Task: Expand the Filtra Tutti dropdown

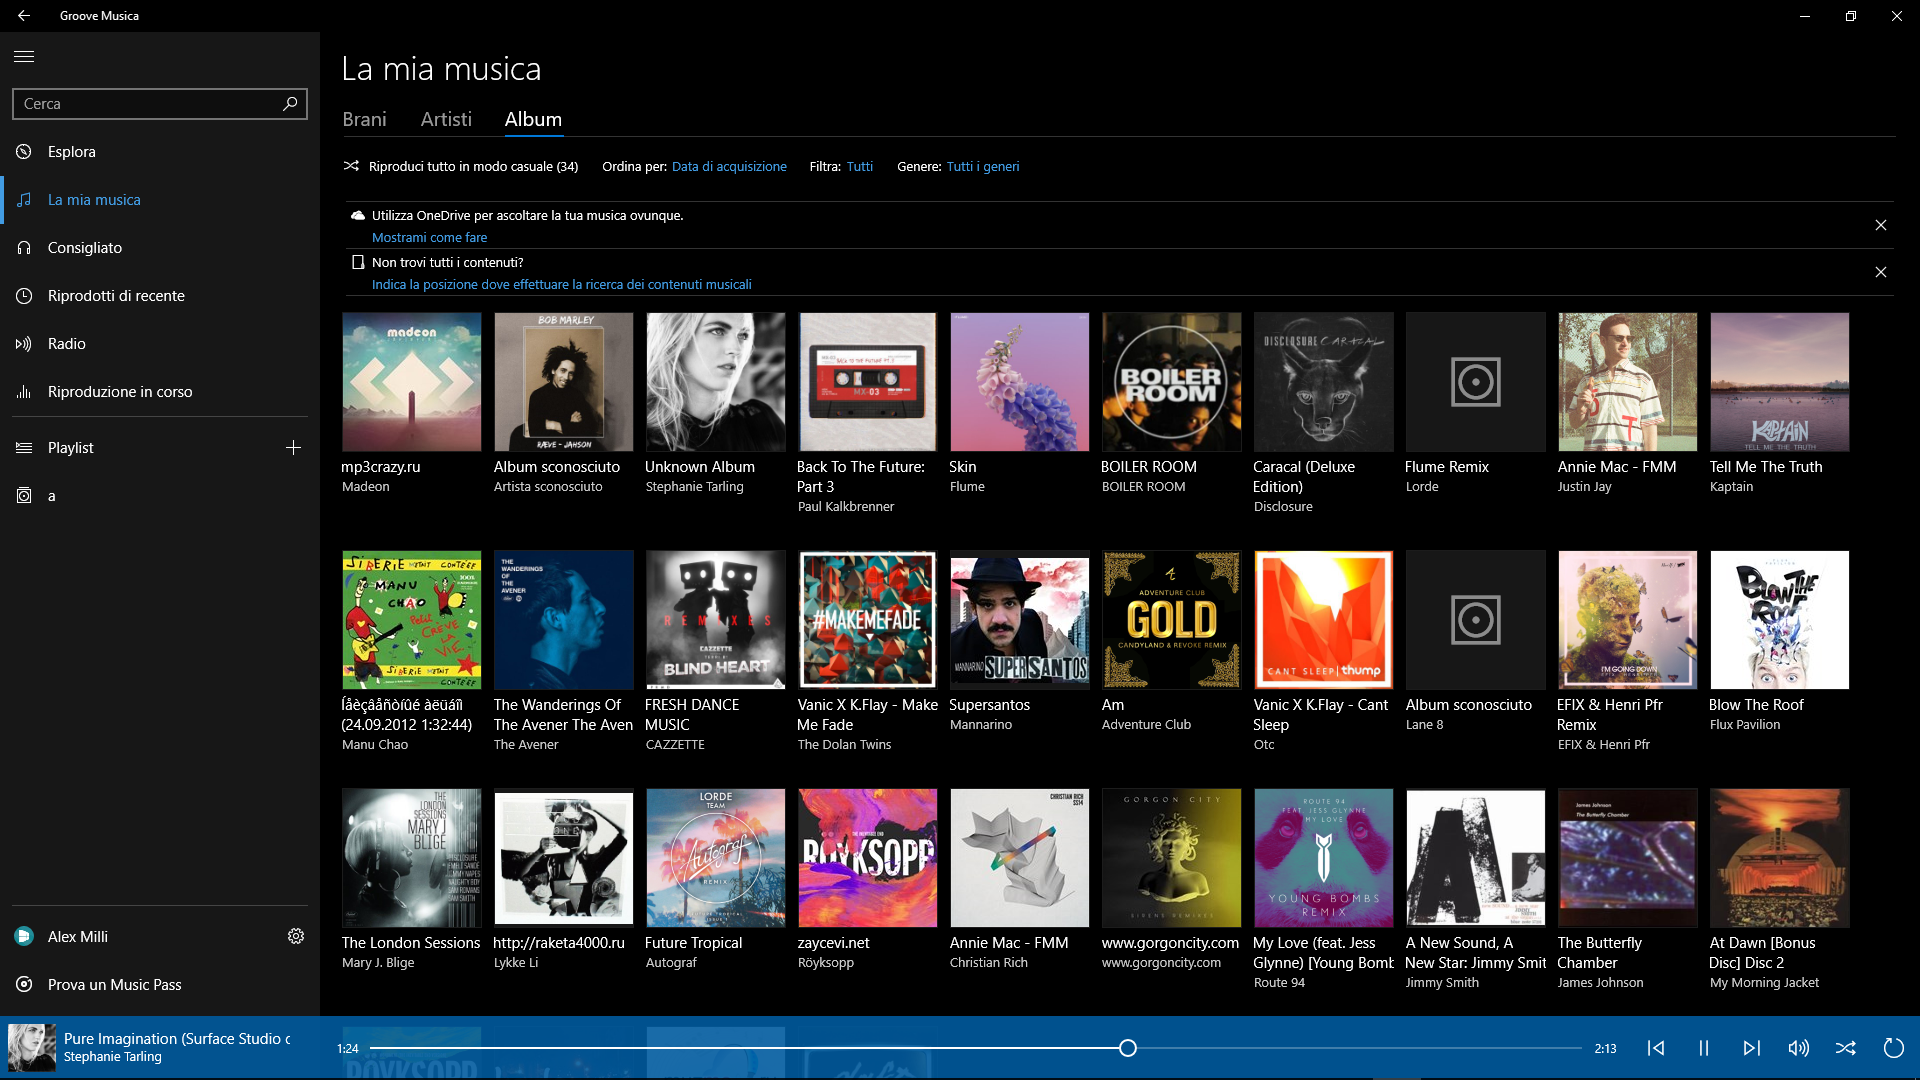Action: 860,166
